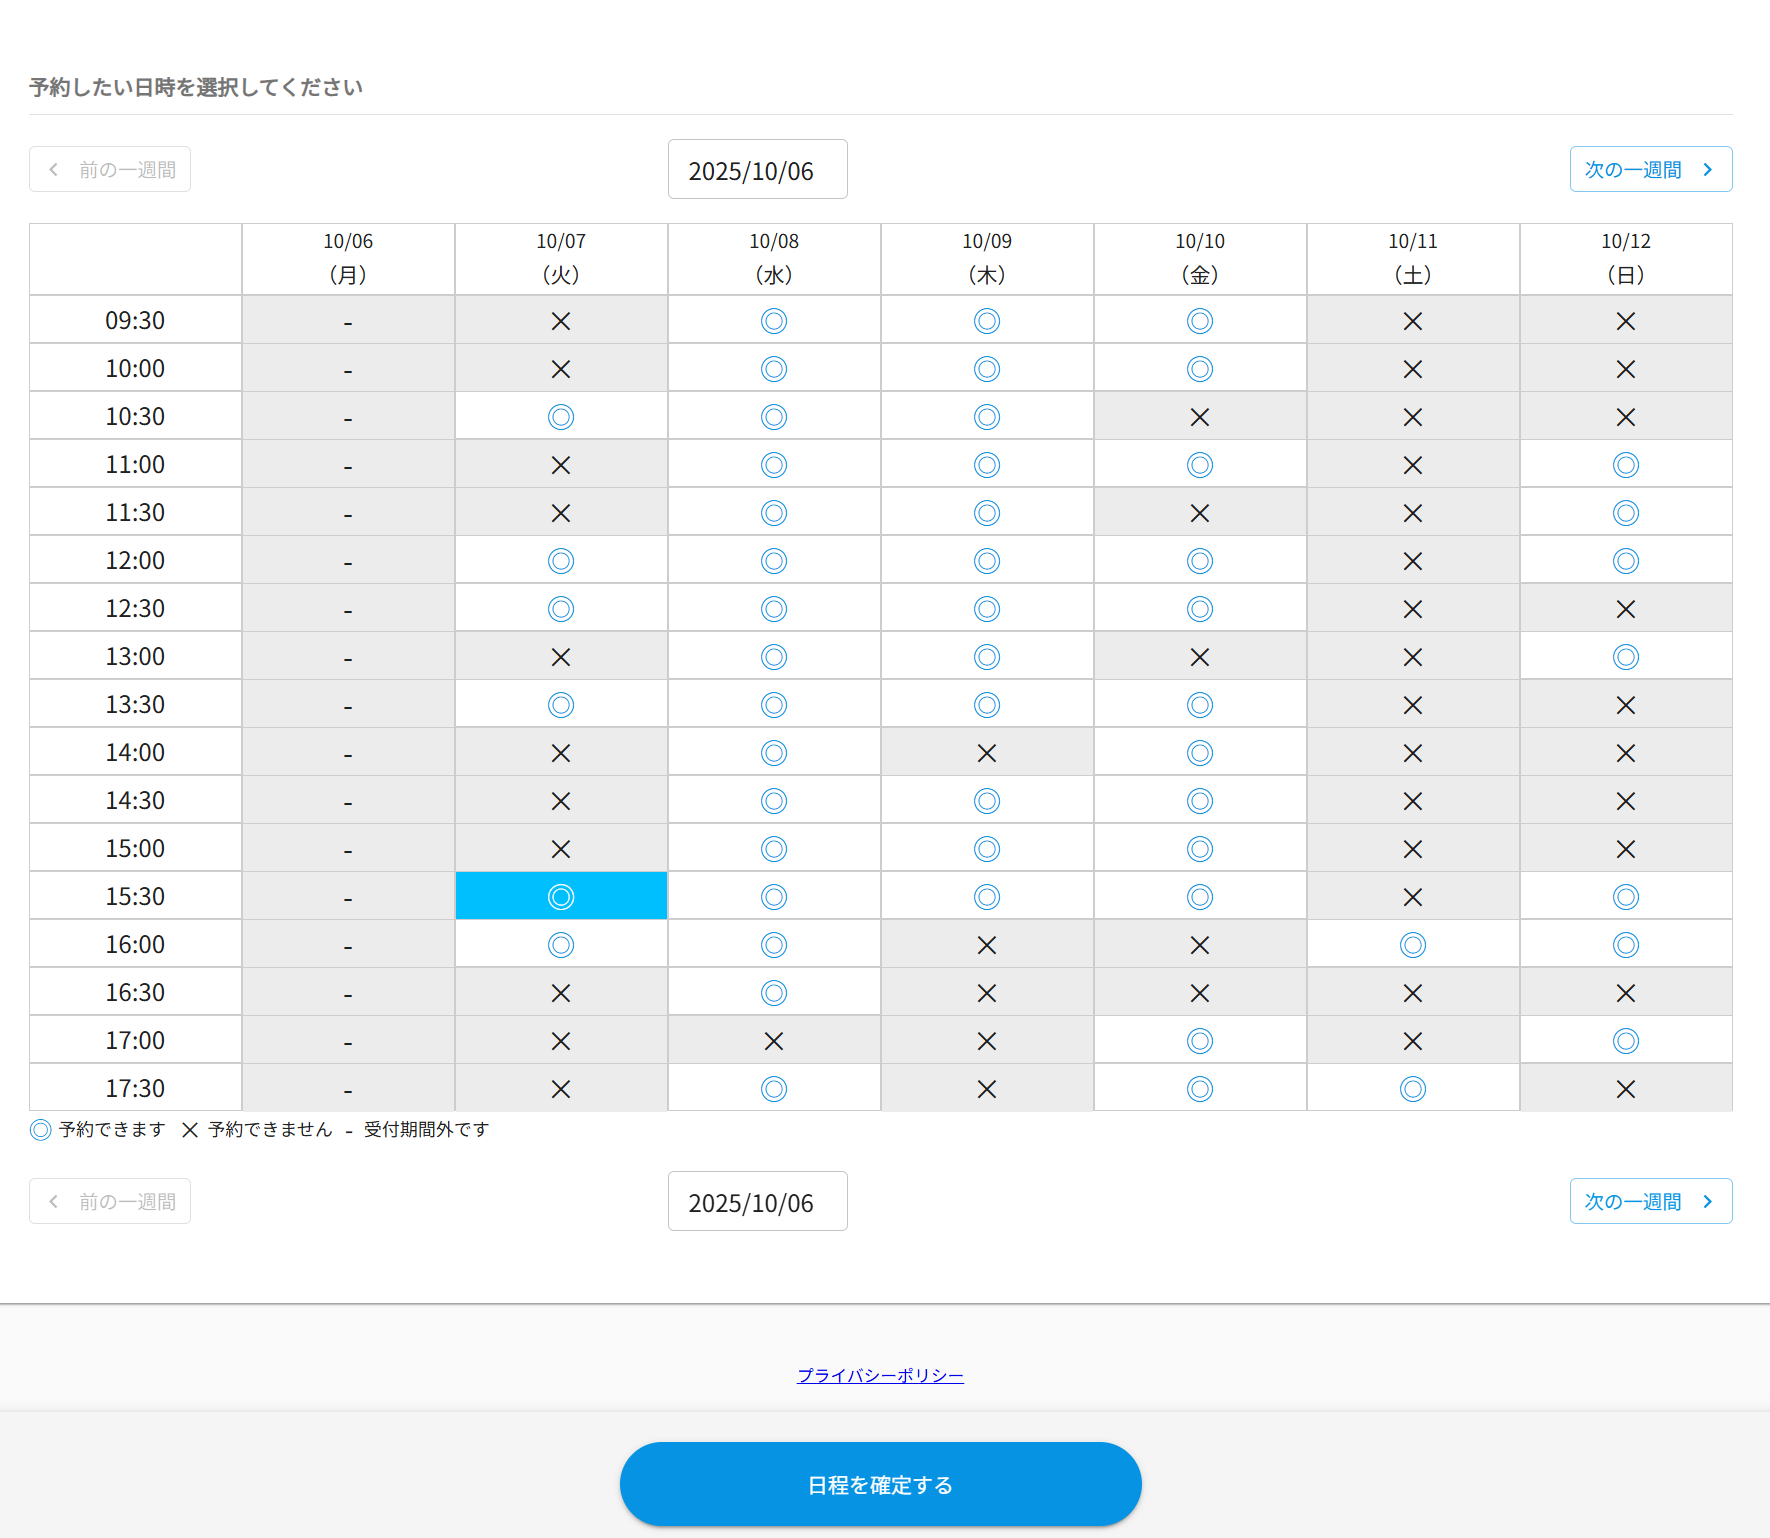1770x1538 pixels.
Task: Select the 10/12 Sunday 15:30 slot
Action: point(1625,897)
